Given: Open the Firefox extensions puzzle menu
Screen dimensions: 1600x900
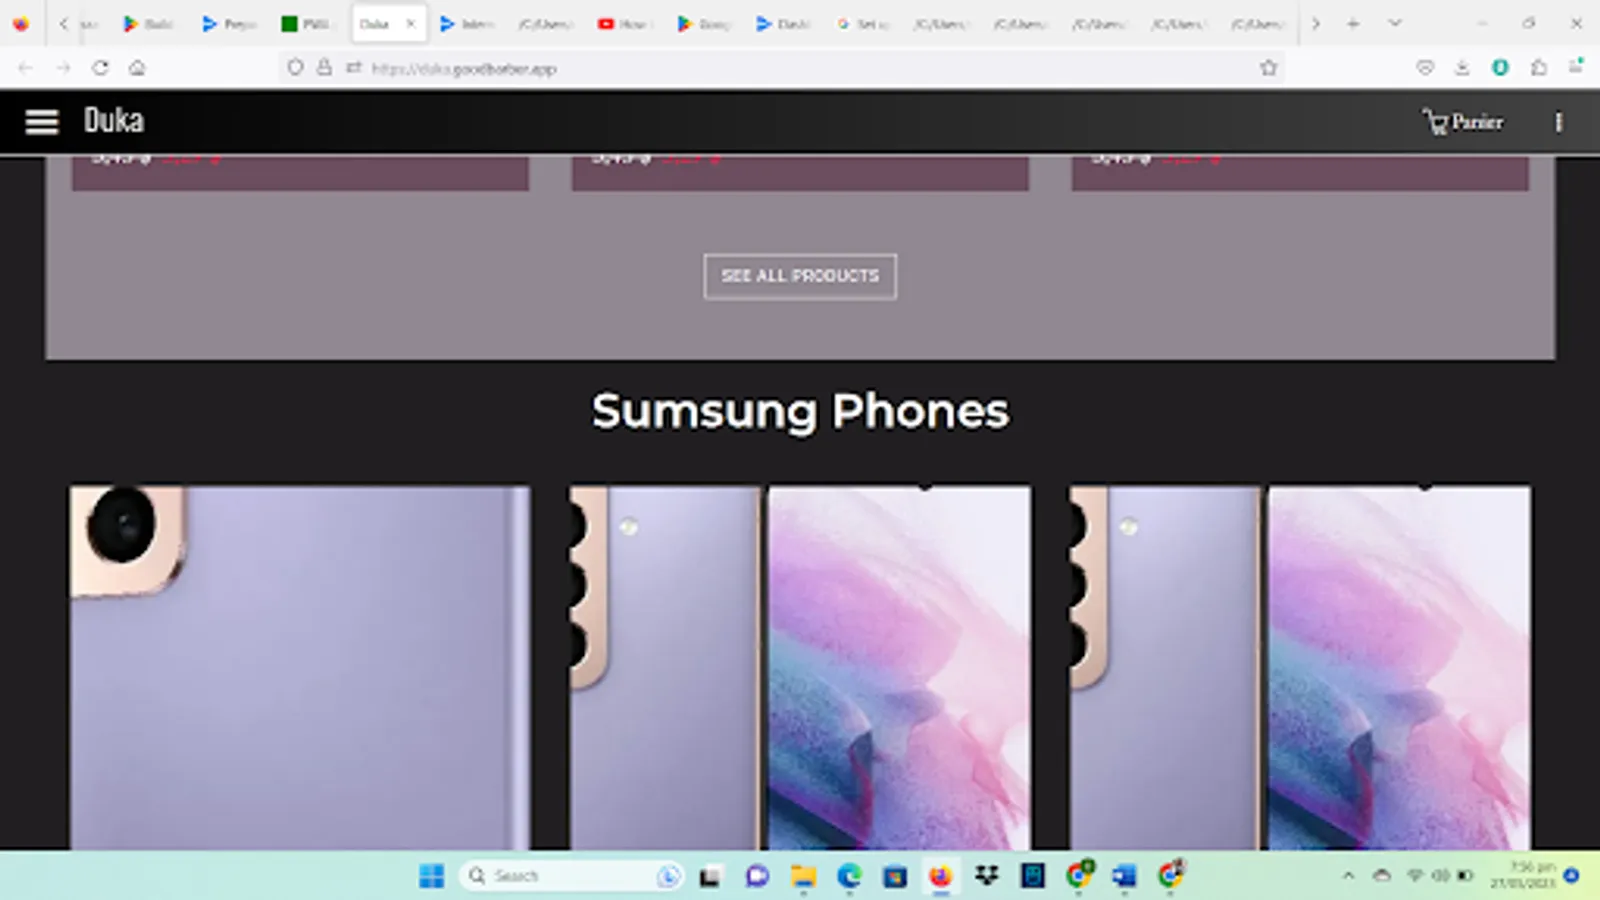Looking at the screenshot, I should point(1538,68).
